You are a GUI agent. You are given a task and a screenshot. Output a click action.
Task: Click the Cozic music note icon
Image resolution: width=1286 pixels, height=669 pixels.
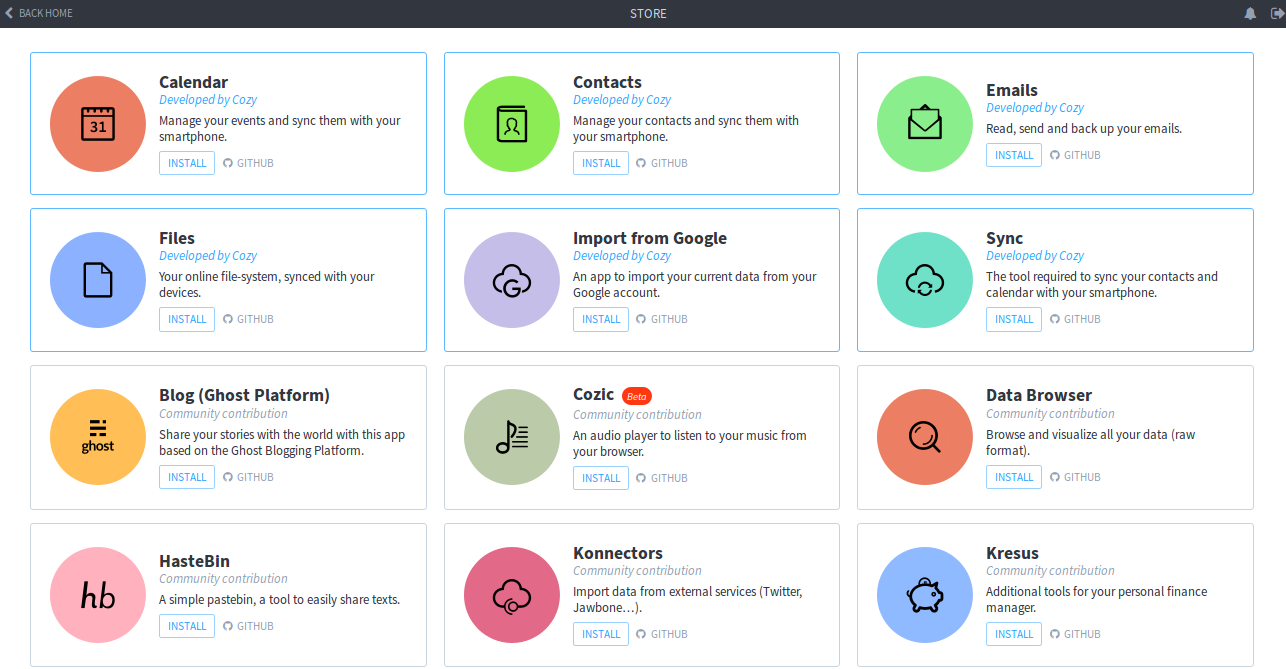point(512,437)
